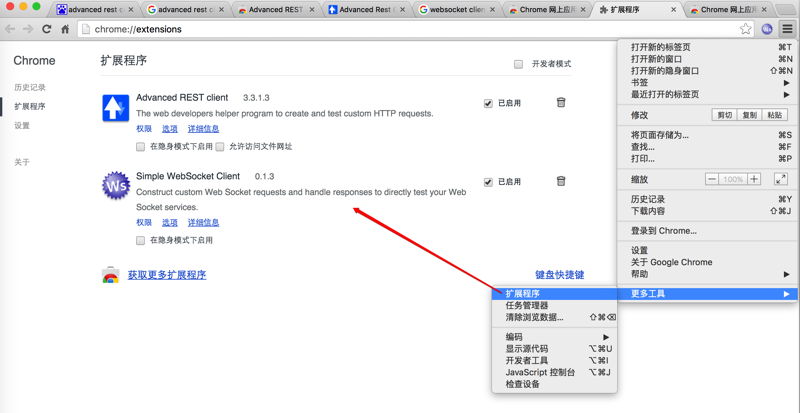Open 关于 in the sidebar

22,162
